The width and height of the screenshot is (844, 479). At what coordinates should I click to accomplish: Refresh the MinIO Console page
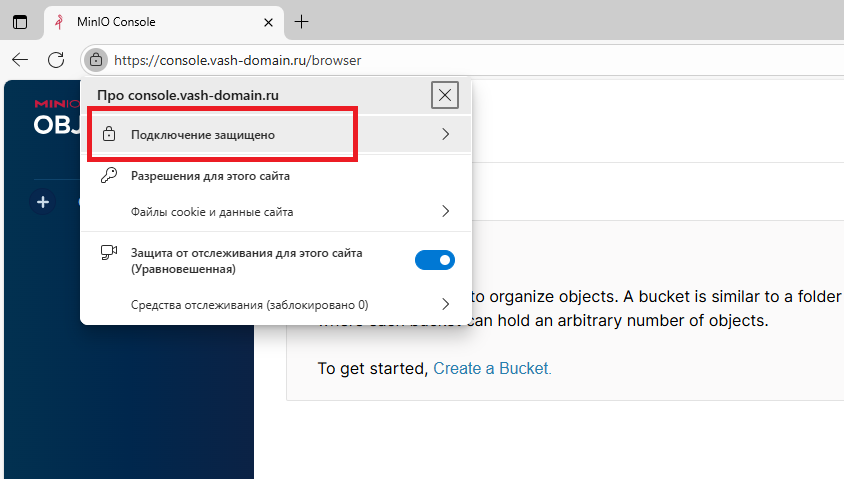coord(56,60)
